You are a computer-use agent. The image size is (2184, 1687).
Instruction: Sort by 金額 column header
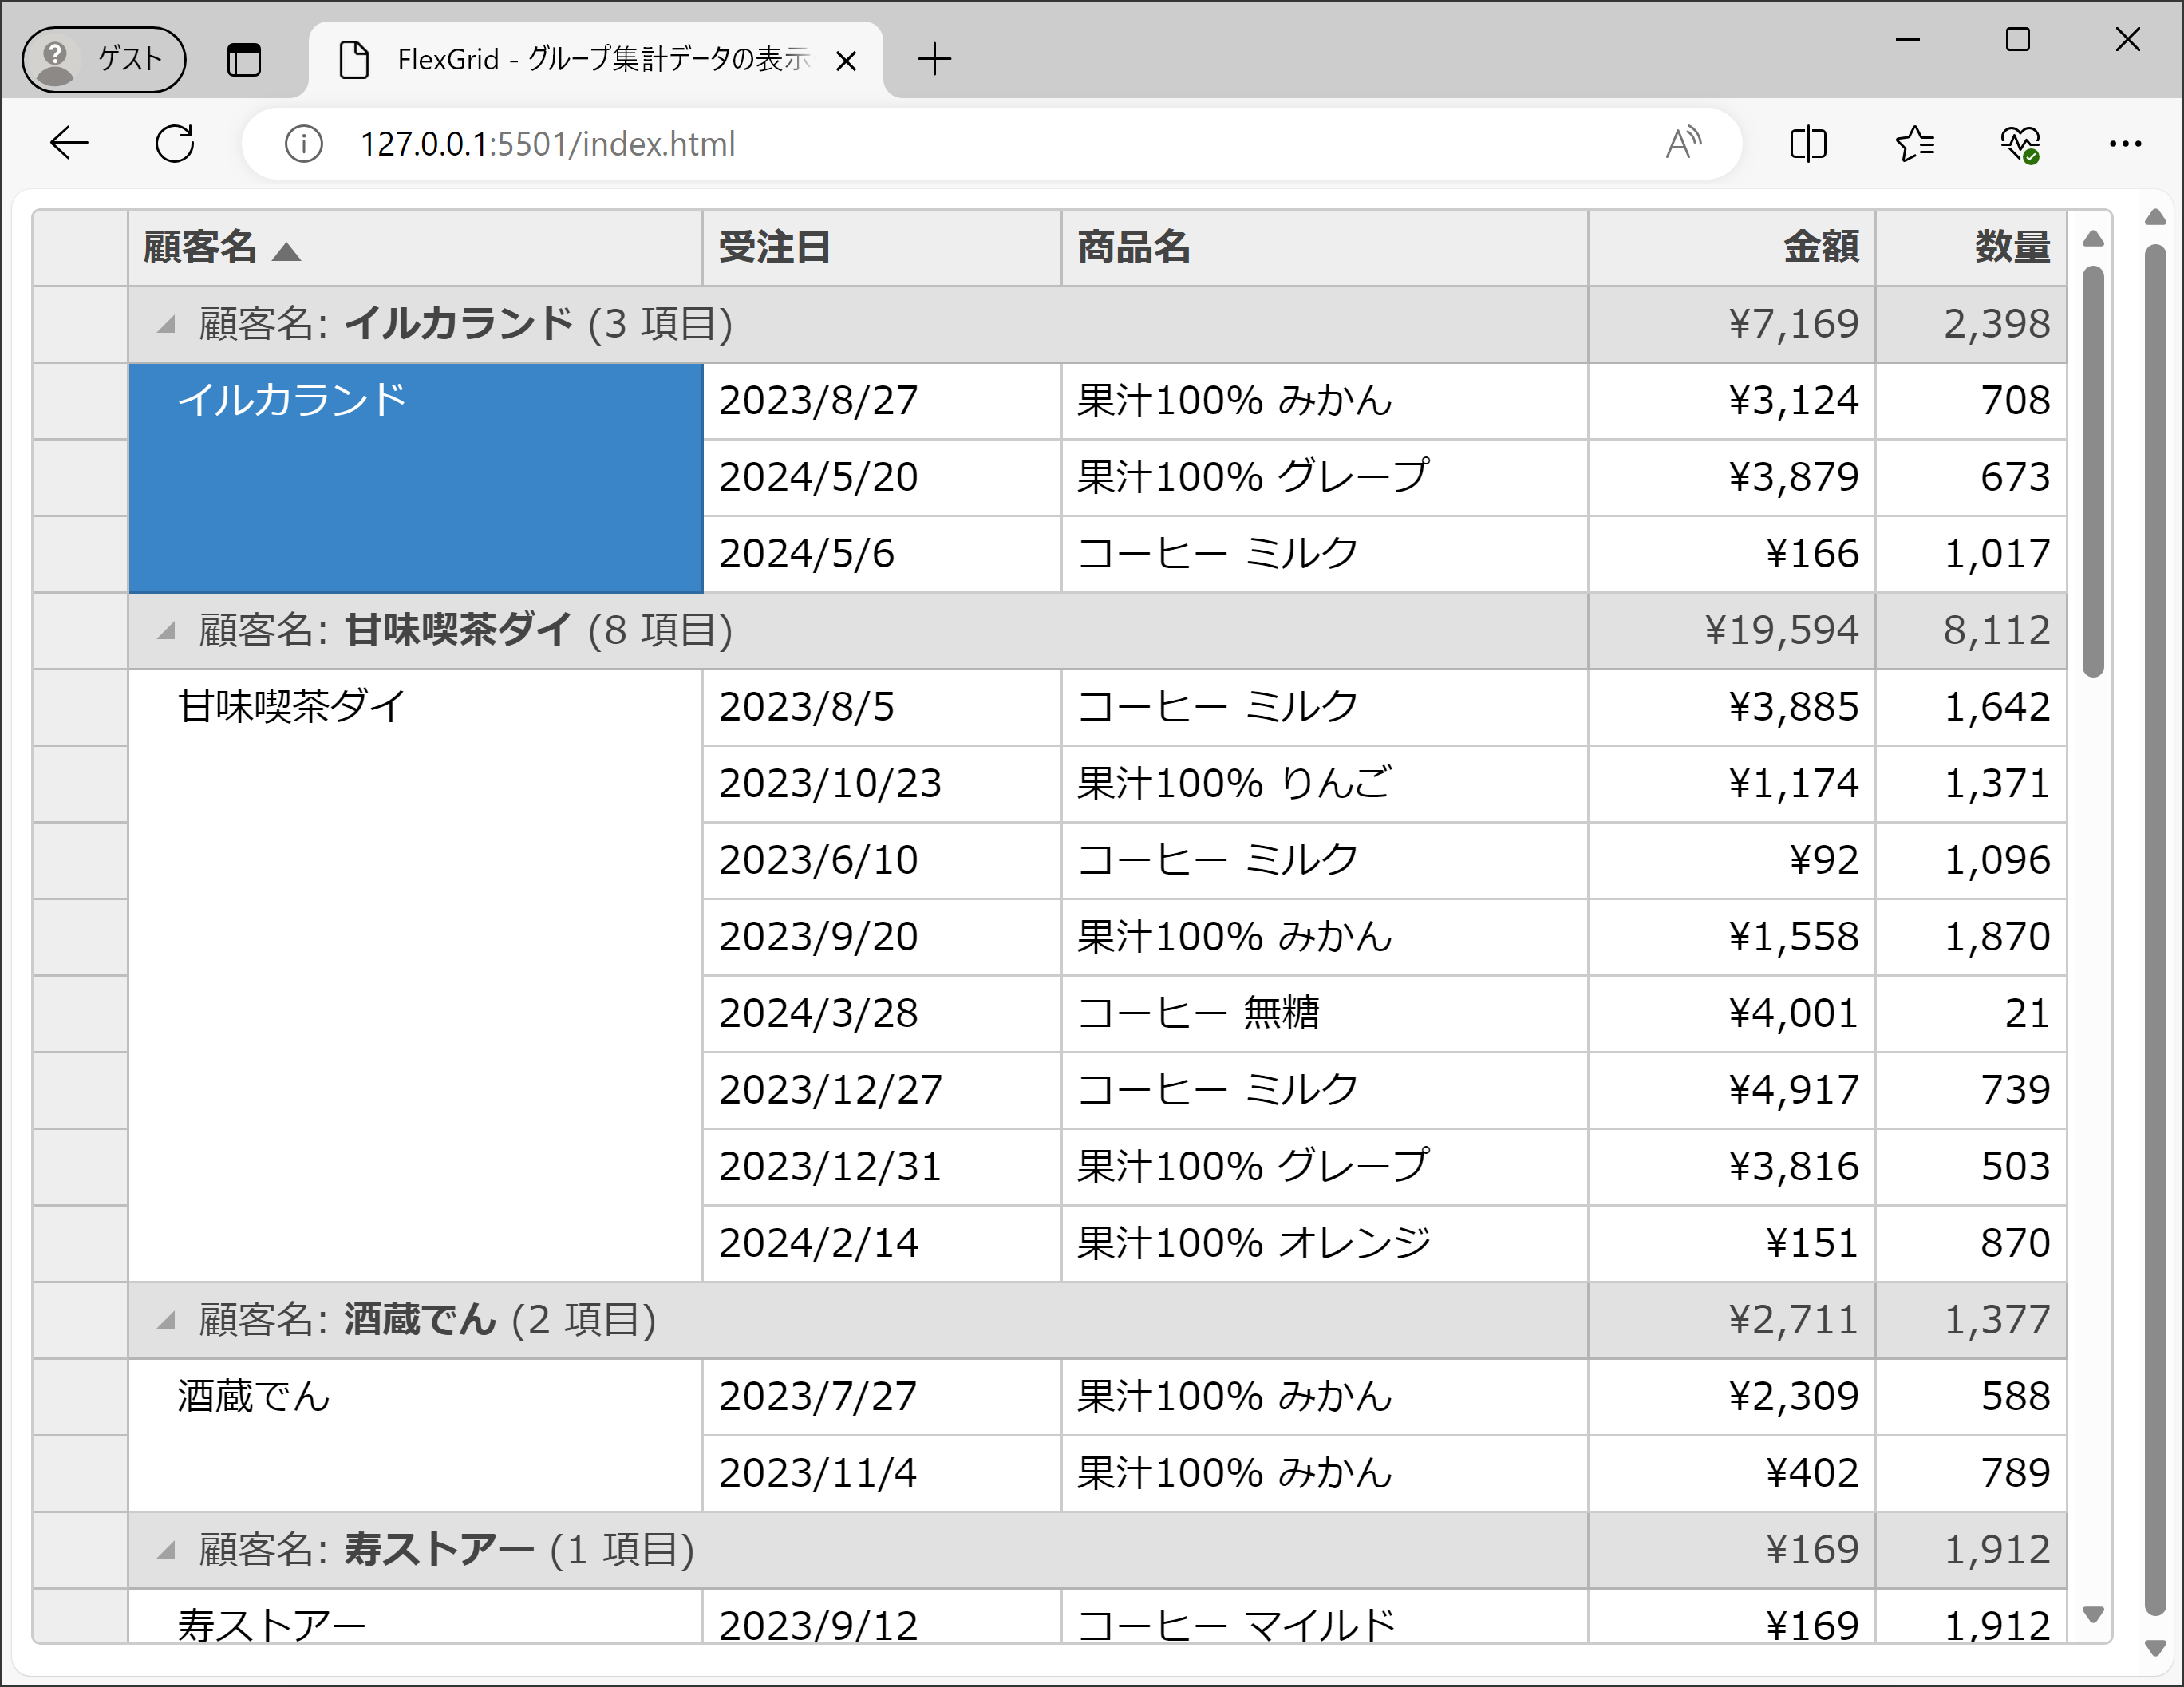click(1731, 247)
